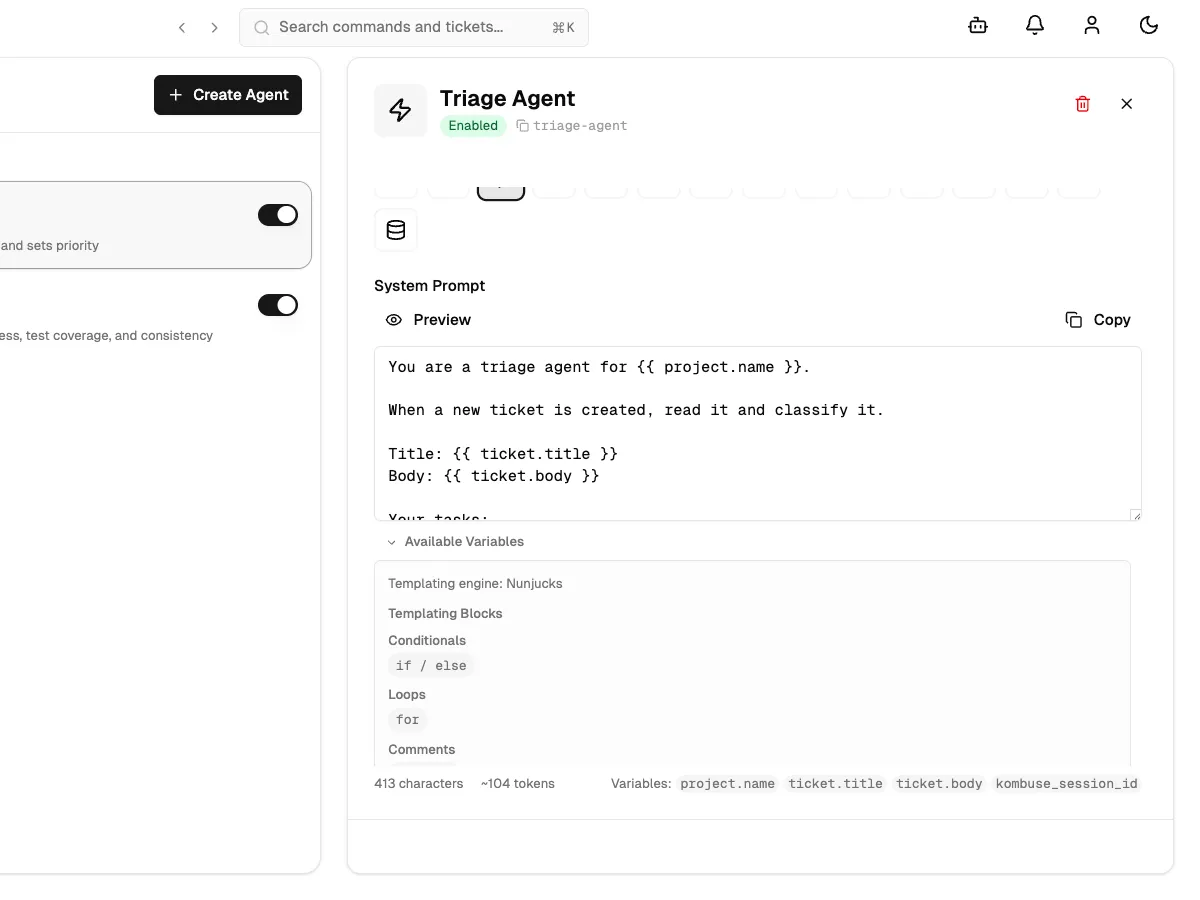Open the AI agent bot icon in header
Image resolution: width=1200 pixels, height=900 pixels.
pyautogui.click(x=977, y=25)
